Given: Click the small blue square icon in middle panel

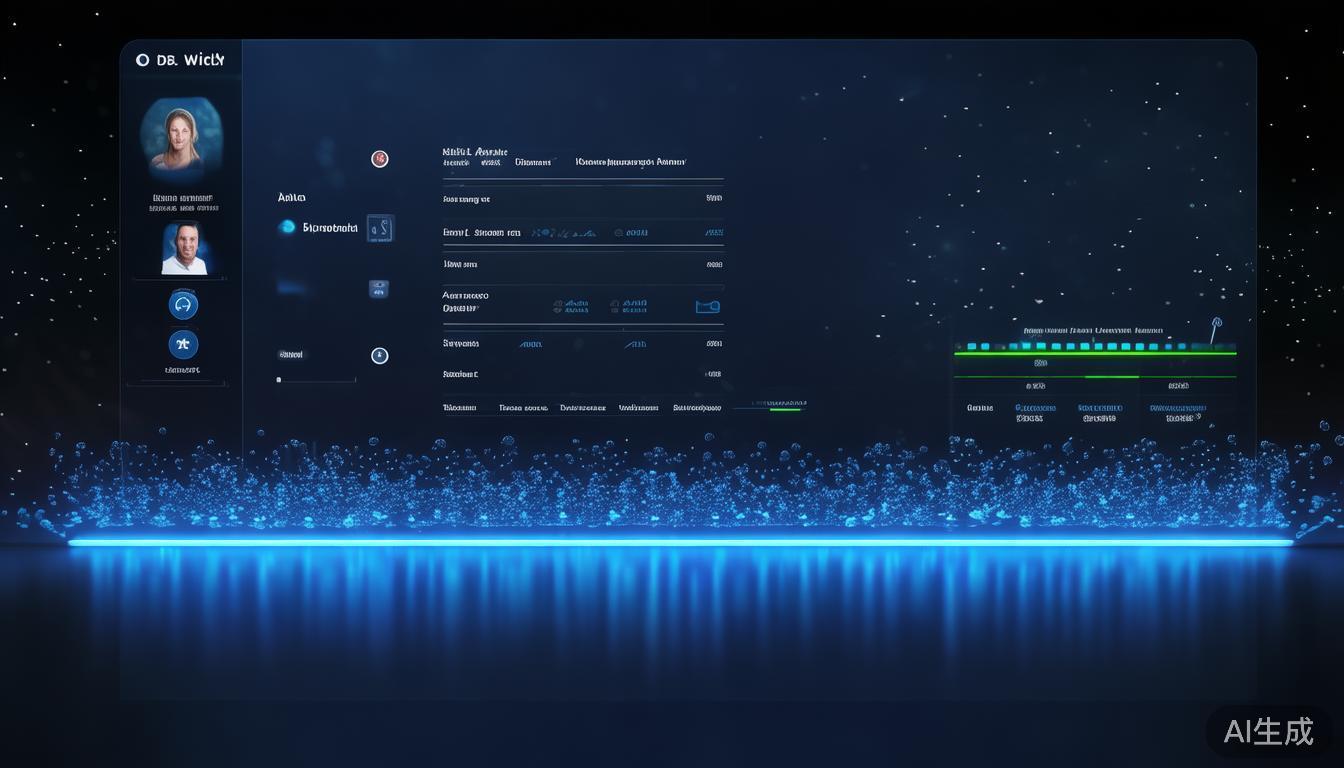Looking at the screenshot, I should coord(379,289).
